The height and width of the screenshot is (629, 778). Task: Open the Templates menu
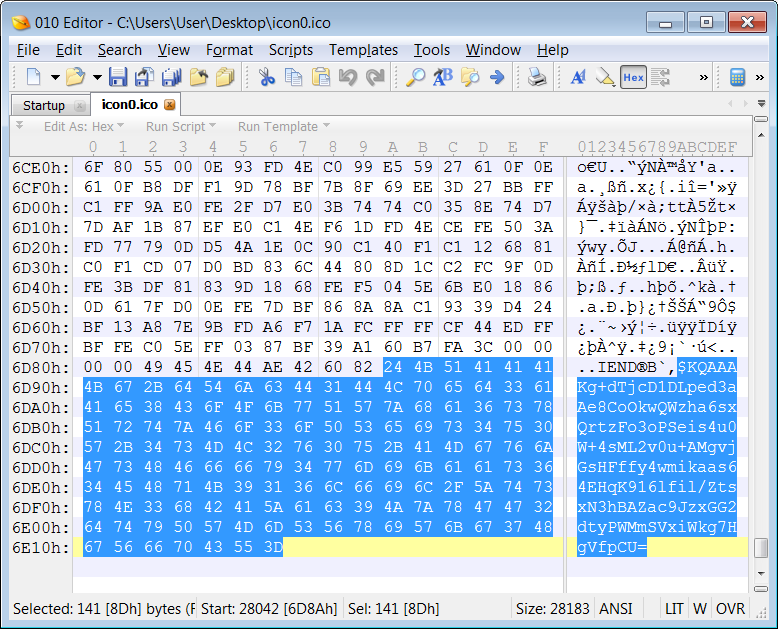363,50
